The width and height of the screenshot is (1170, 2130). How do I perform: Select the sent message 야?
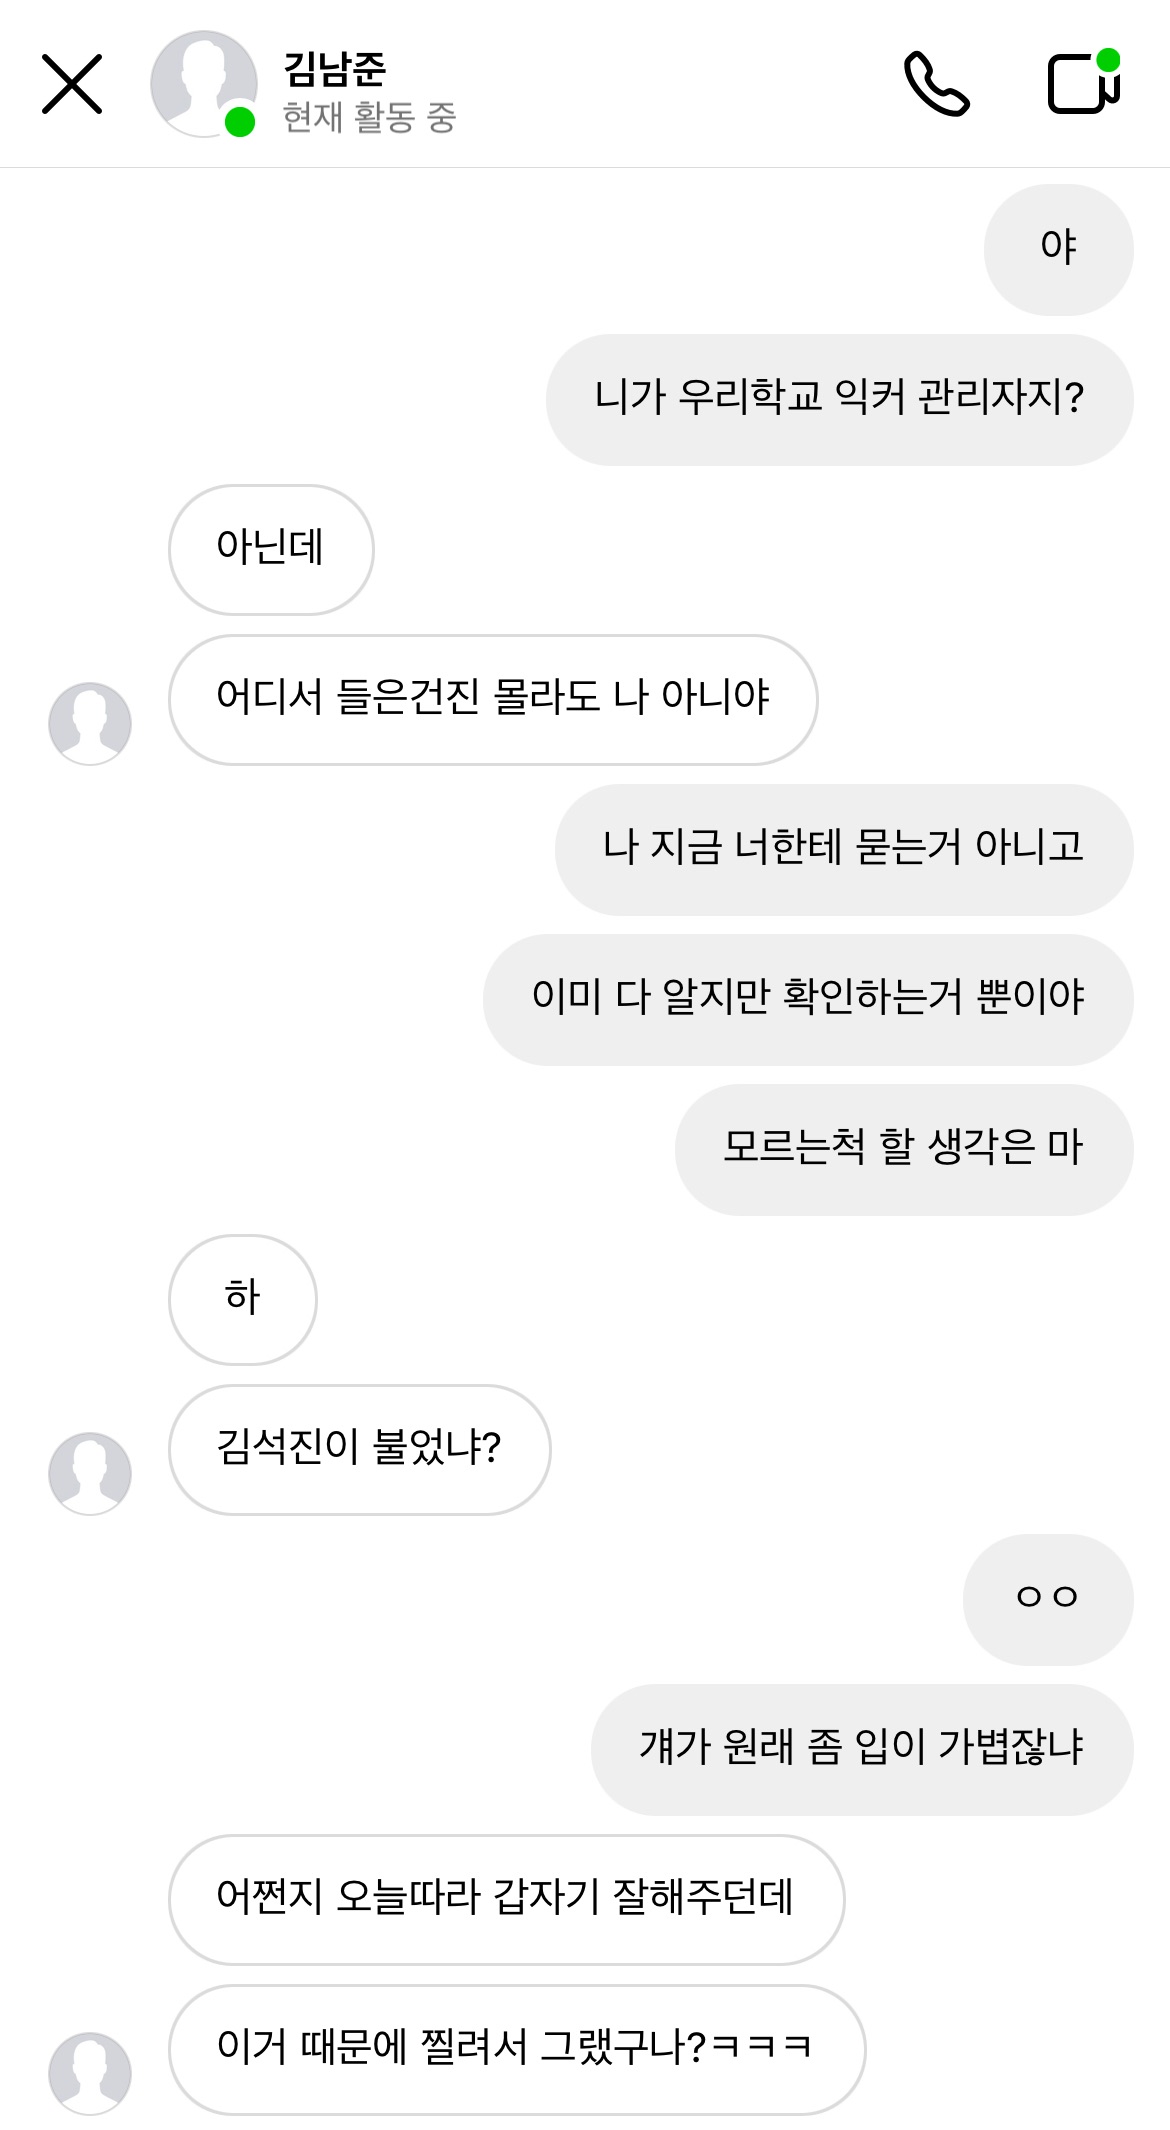(x=1058, y=249)
